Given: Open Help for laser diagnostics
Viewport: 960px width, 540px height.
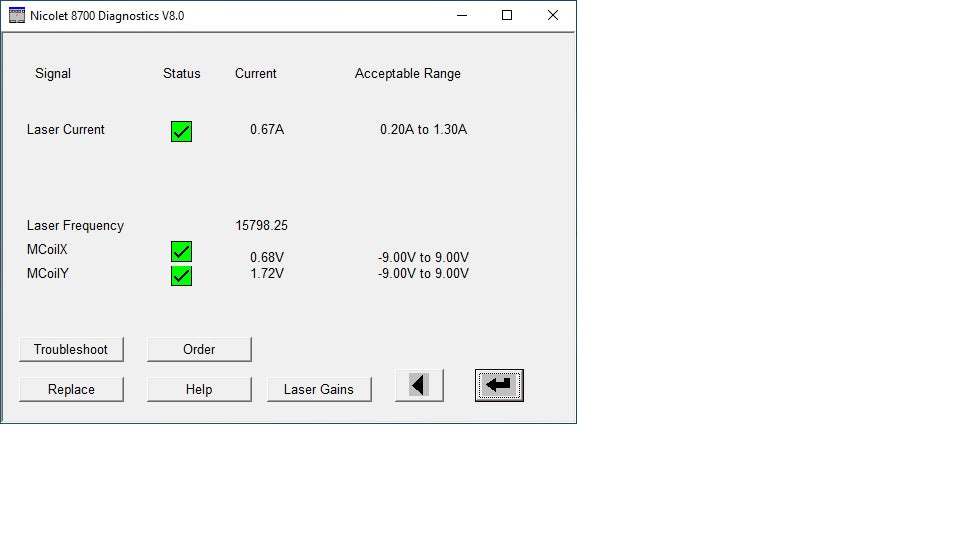Looking at the screenshot, I should [199, 389].
